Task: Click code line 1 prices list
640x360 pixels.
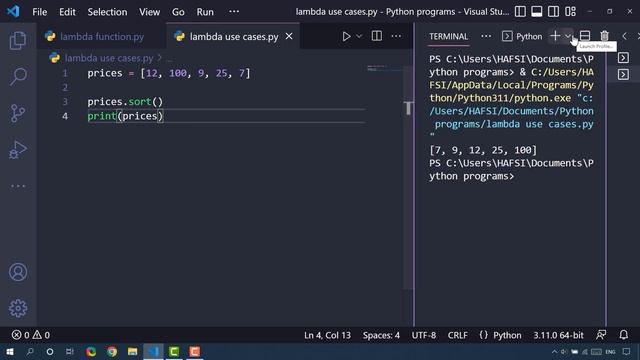Action: coord(169,73)
